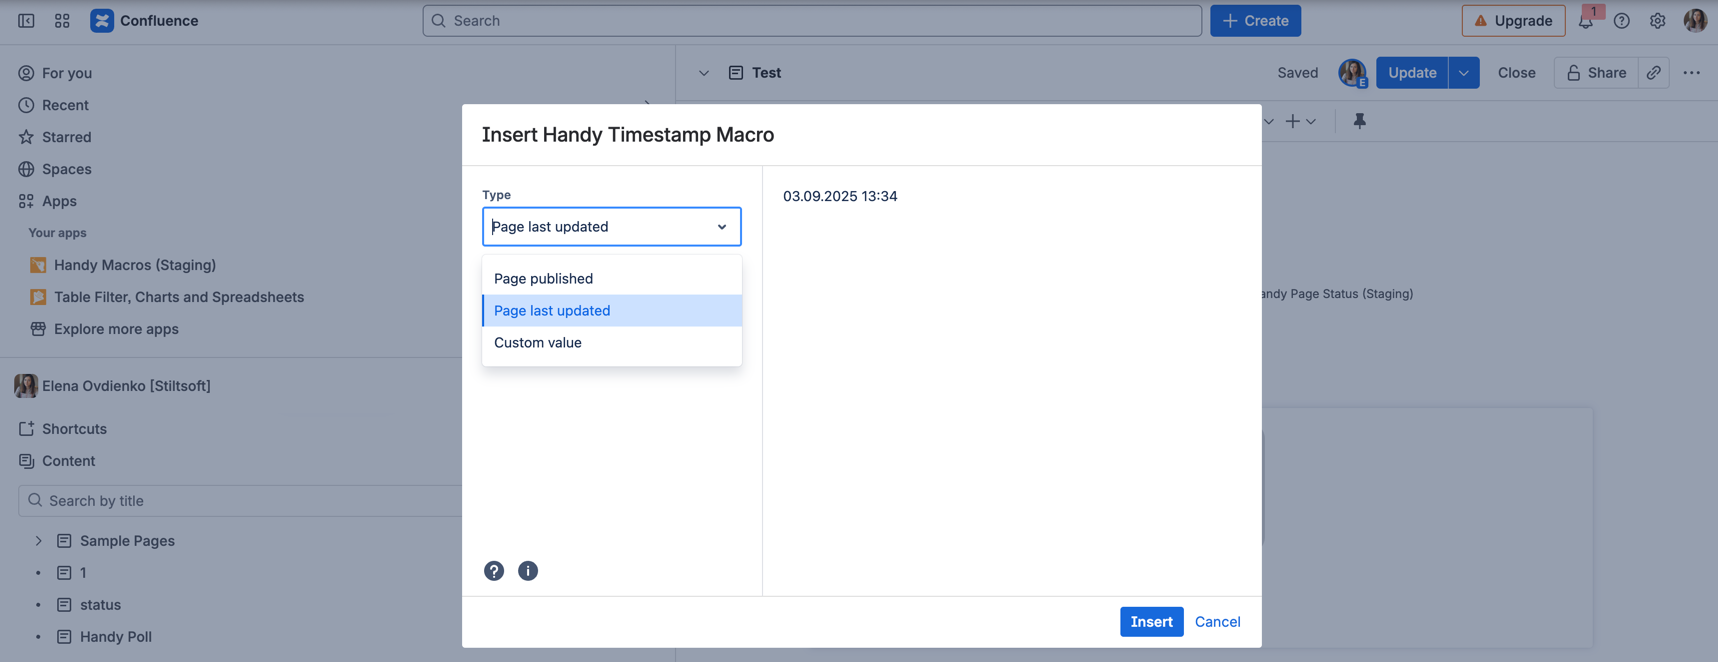Expand the Update button dropdown arrow

(x=1463, y=73)
